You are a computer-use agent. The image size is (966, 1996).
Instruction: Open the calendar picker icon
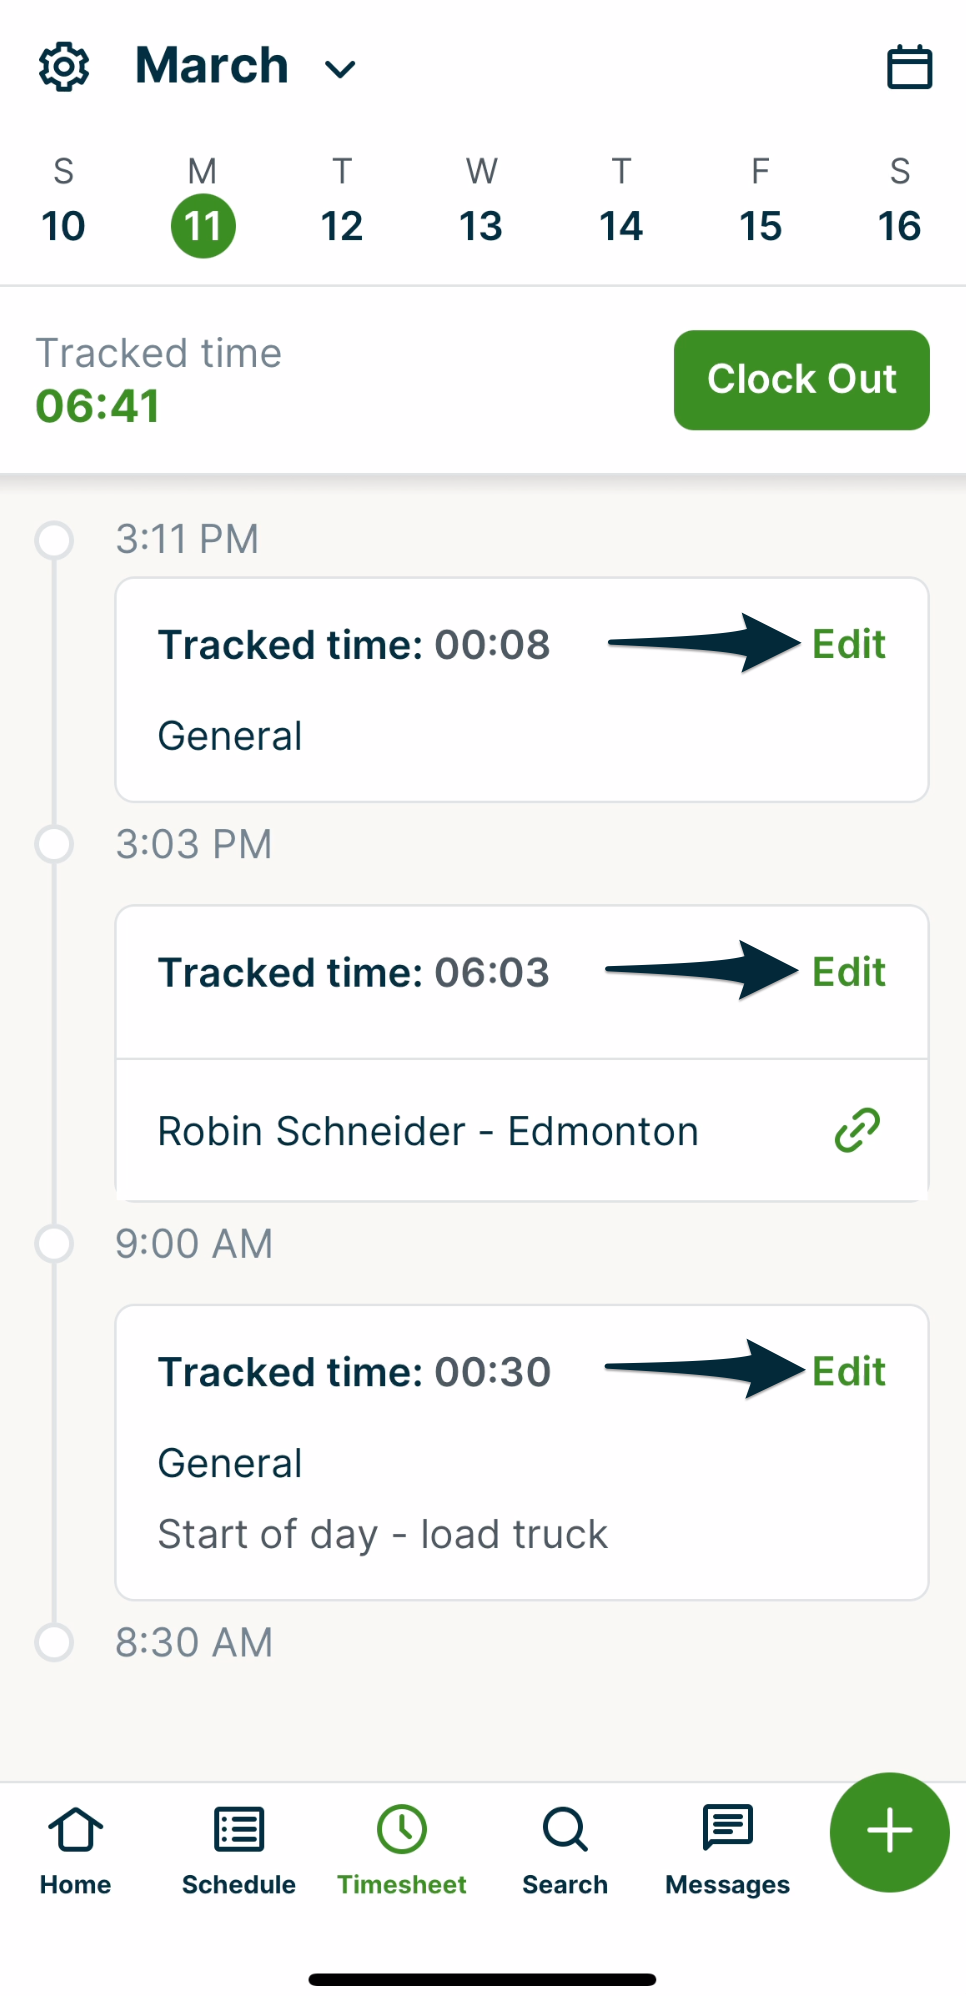909,67
